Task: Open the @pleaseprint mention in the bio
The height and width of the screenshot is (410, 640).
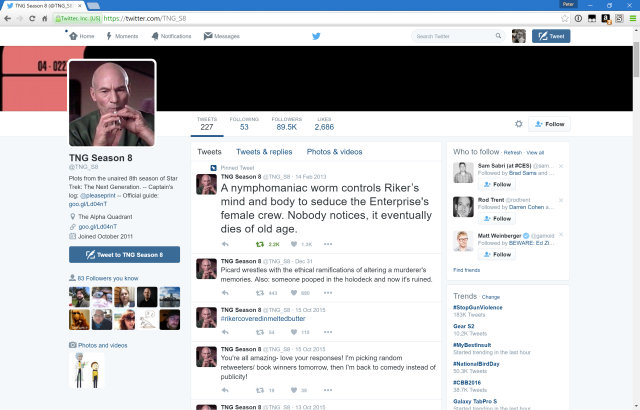Action: (x=98, y=195)
